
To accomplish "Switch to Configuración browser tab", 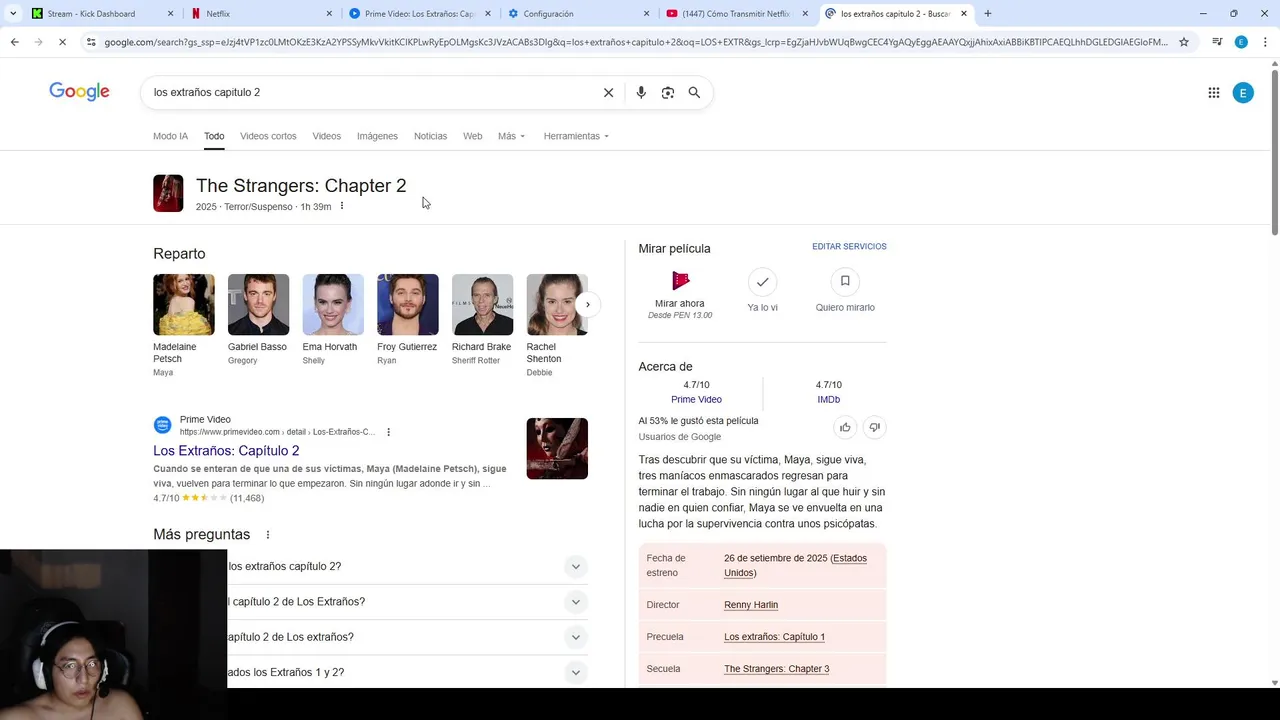I will pyautogui.click(x=577, y=14).
